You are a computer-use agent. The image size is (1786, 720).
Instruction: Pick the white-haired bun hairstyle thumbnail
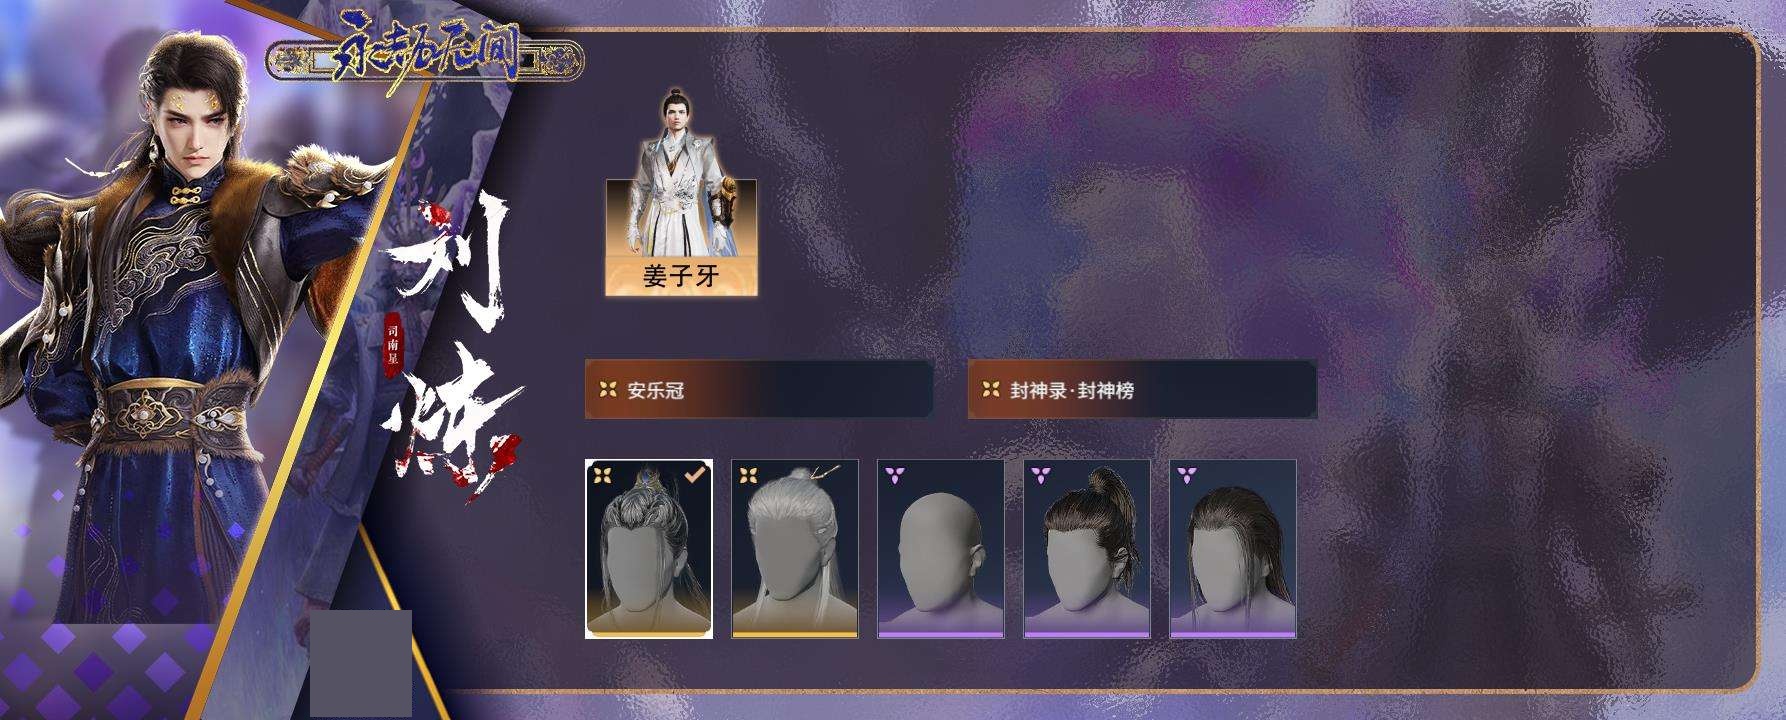[x=795, y=549]
